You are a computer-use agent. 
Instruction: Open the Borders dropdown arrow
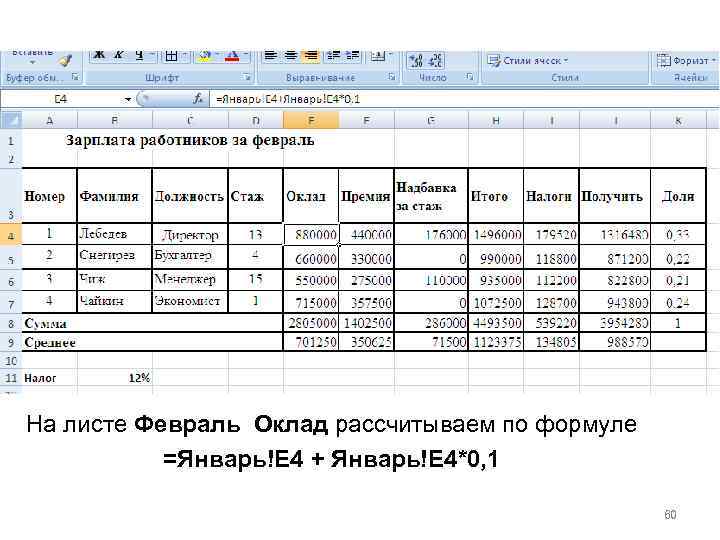pos(184,56)
